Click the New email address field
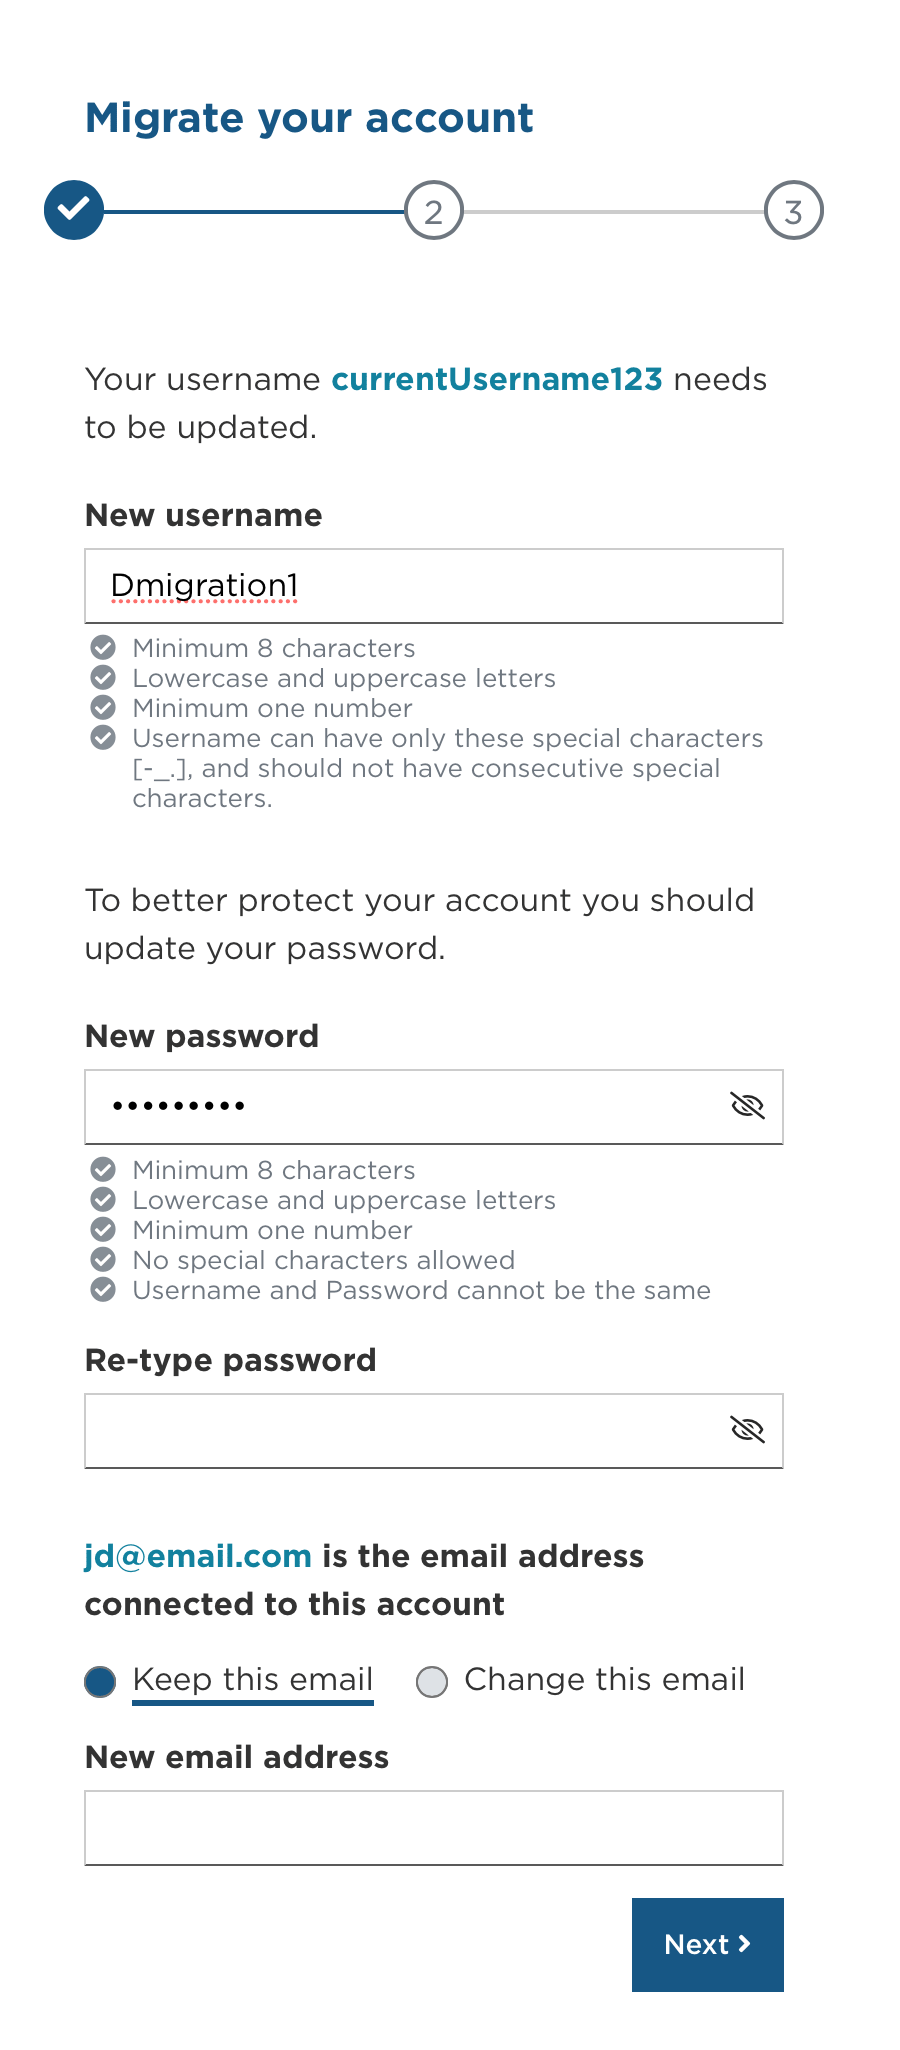 tap(434, 1828)
